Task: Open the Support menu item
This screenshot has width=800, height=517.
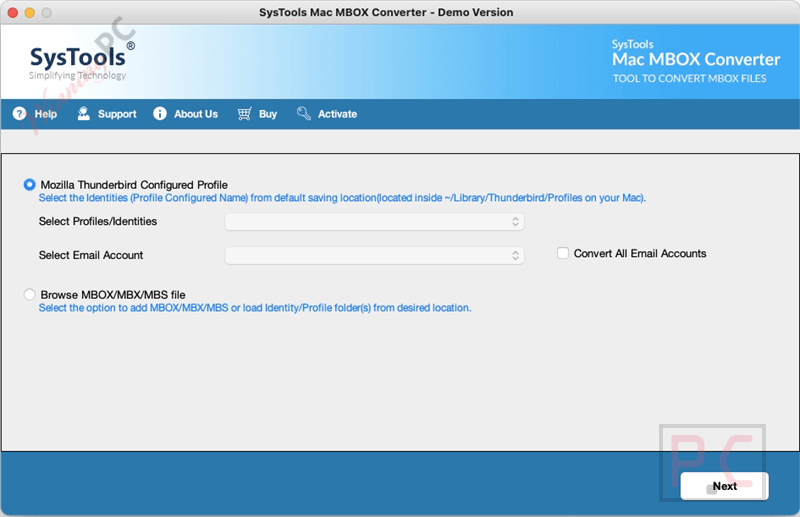Action: [107, 113]
